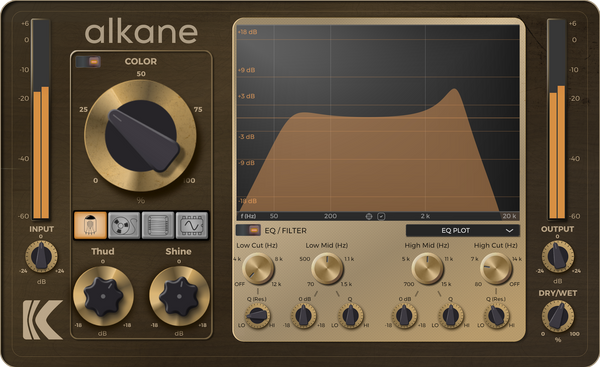
Task: Click the High Mid gain dB knob
Action: [x=404, y=316]
